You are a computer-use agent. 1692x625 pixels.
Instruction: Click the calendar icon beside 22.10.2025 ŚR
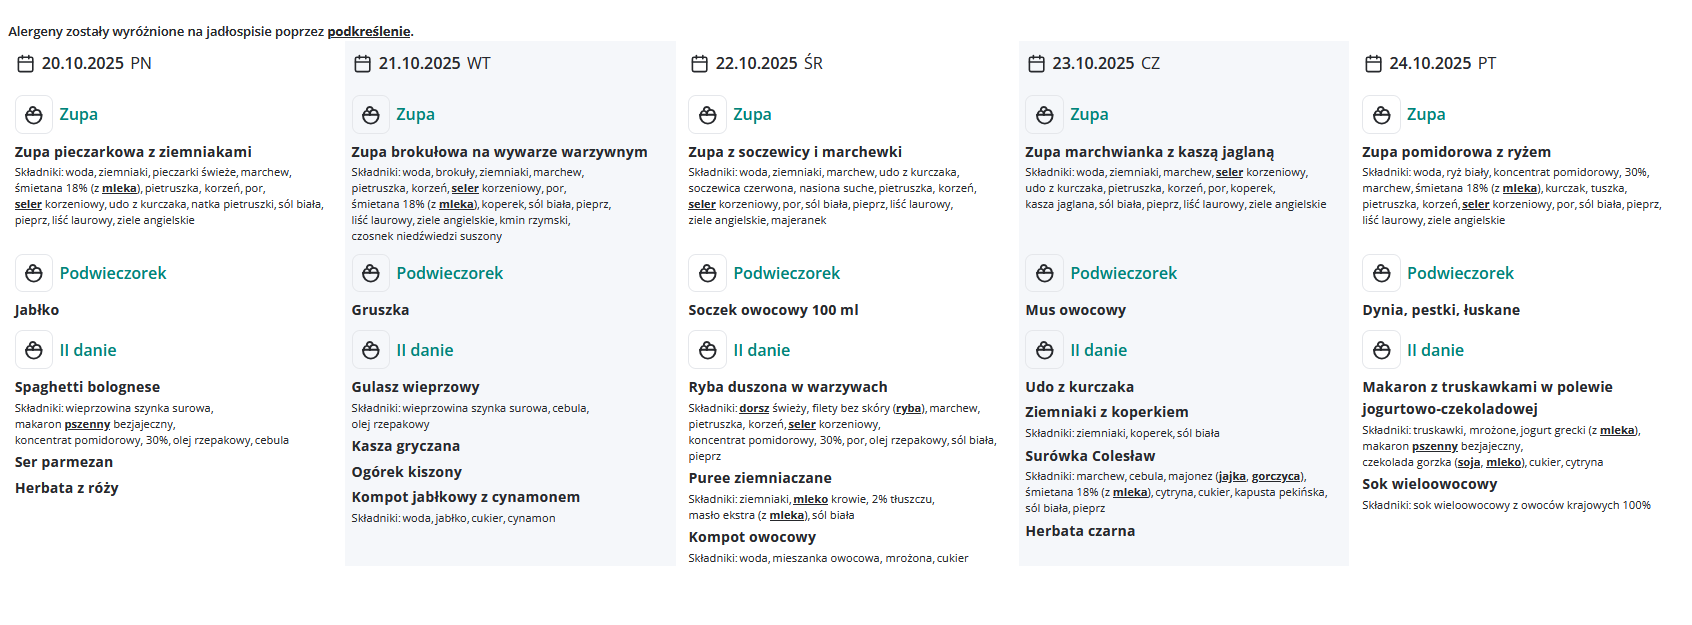(700, 64)
